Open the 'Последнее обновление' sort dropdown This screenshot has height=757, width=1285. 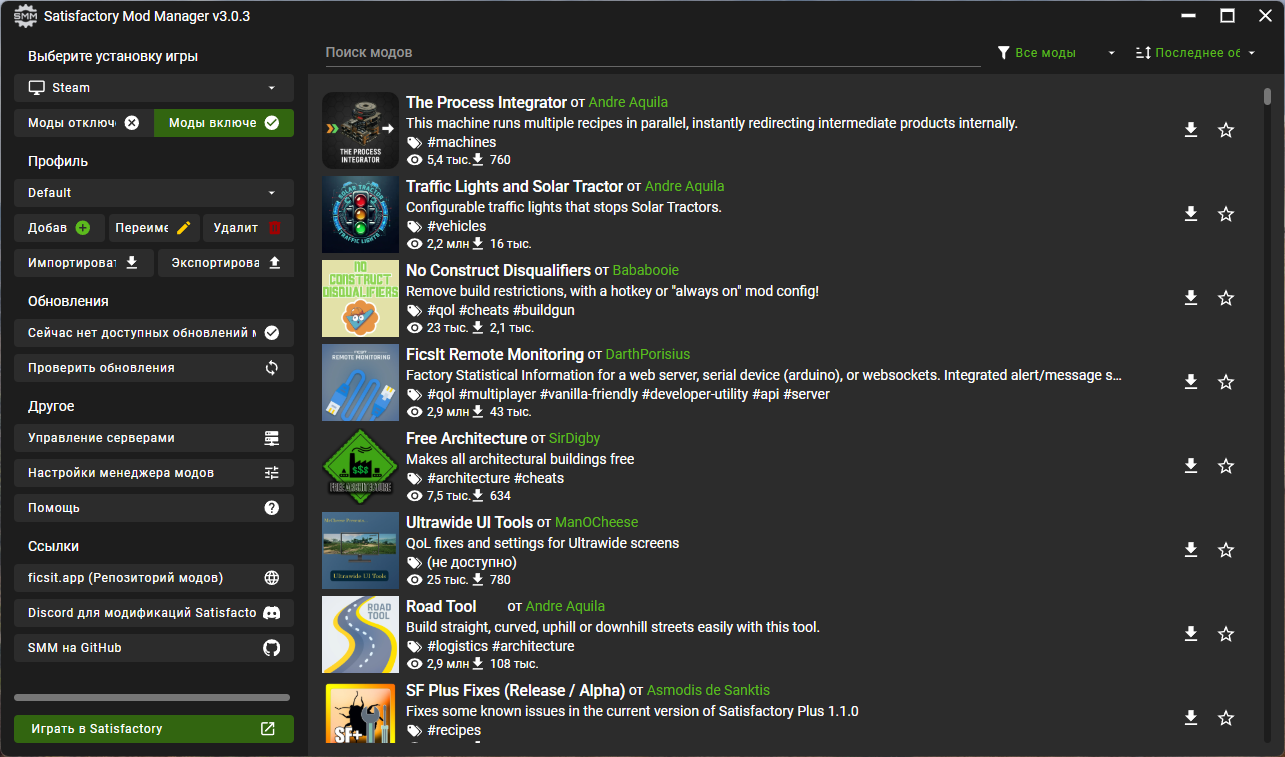point(1196,53)
